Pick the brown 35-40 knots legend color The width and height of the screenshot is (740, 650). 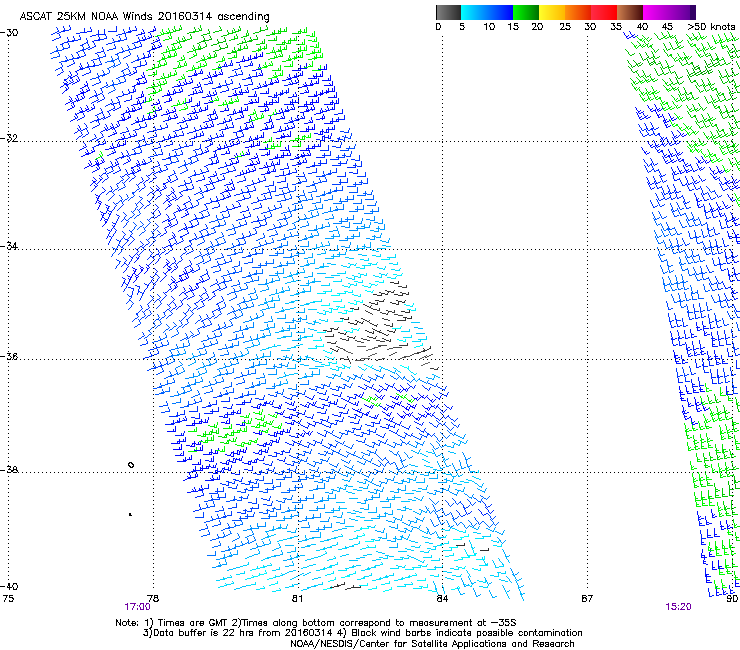coord(630,12)
